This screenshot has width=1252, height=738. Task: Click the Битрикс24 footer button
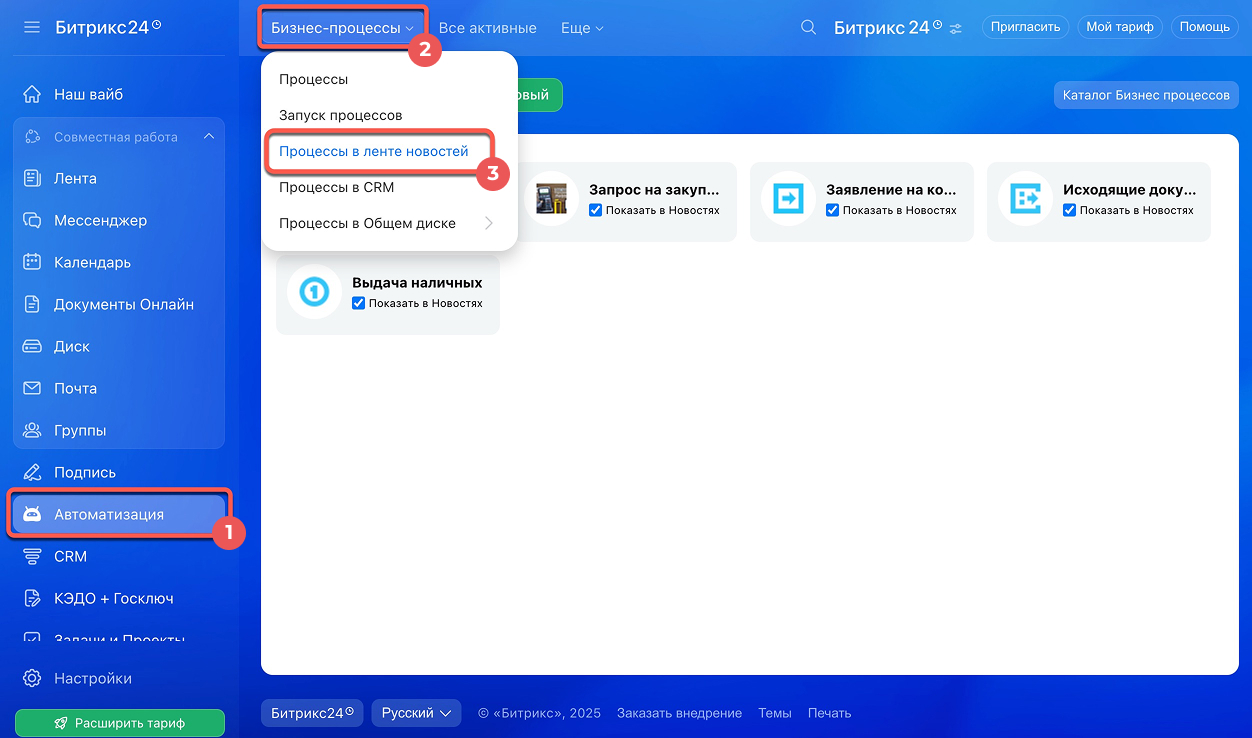[312, 713]
